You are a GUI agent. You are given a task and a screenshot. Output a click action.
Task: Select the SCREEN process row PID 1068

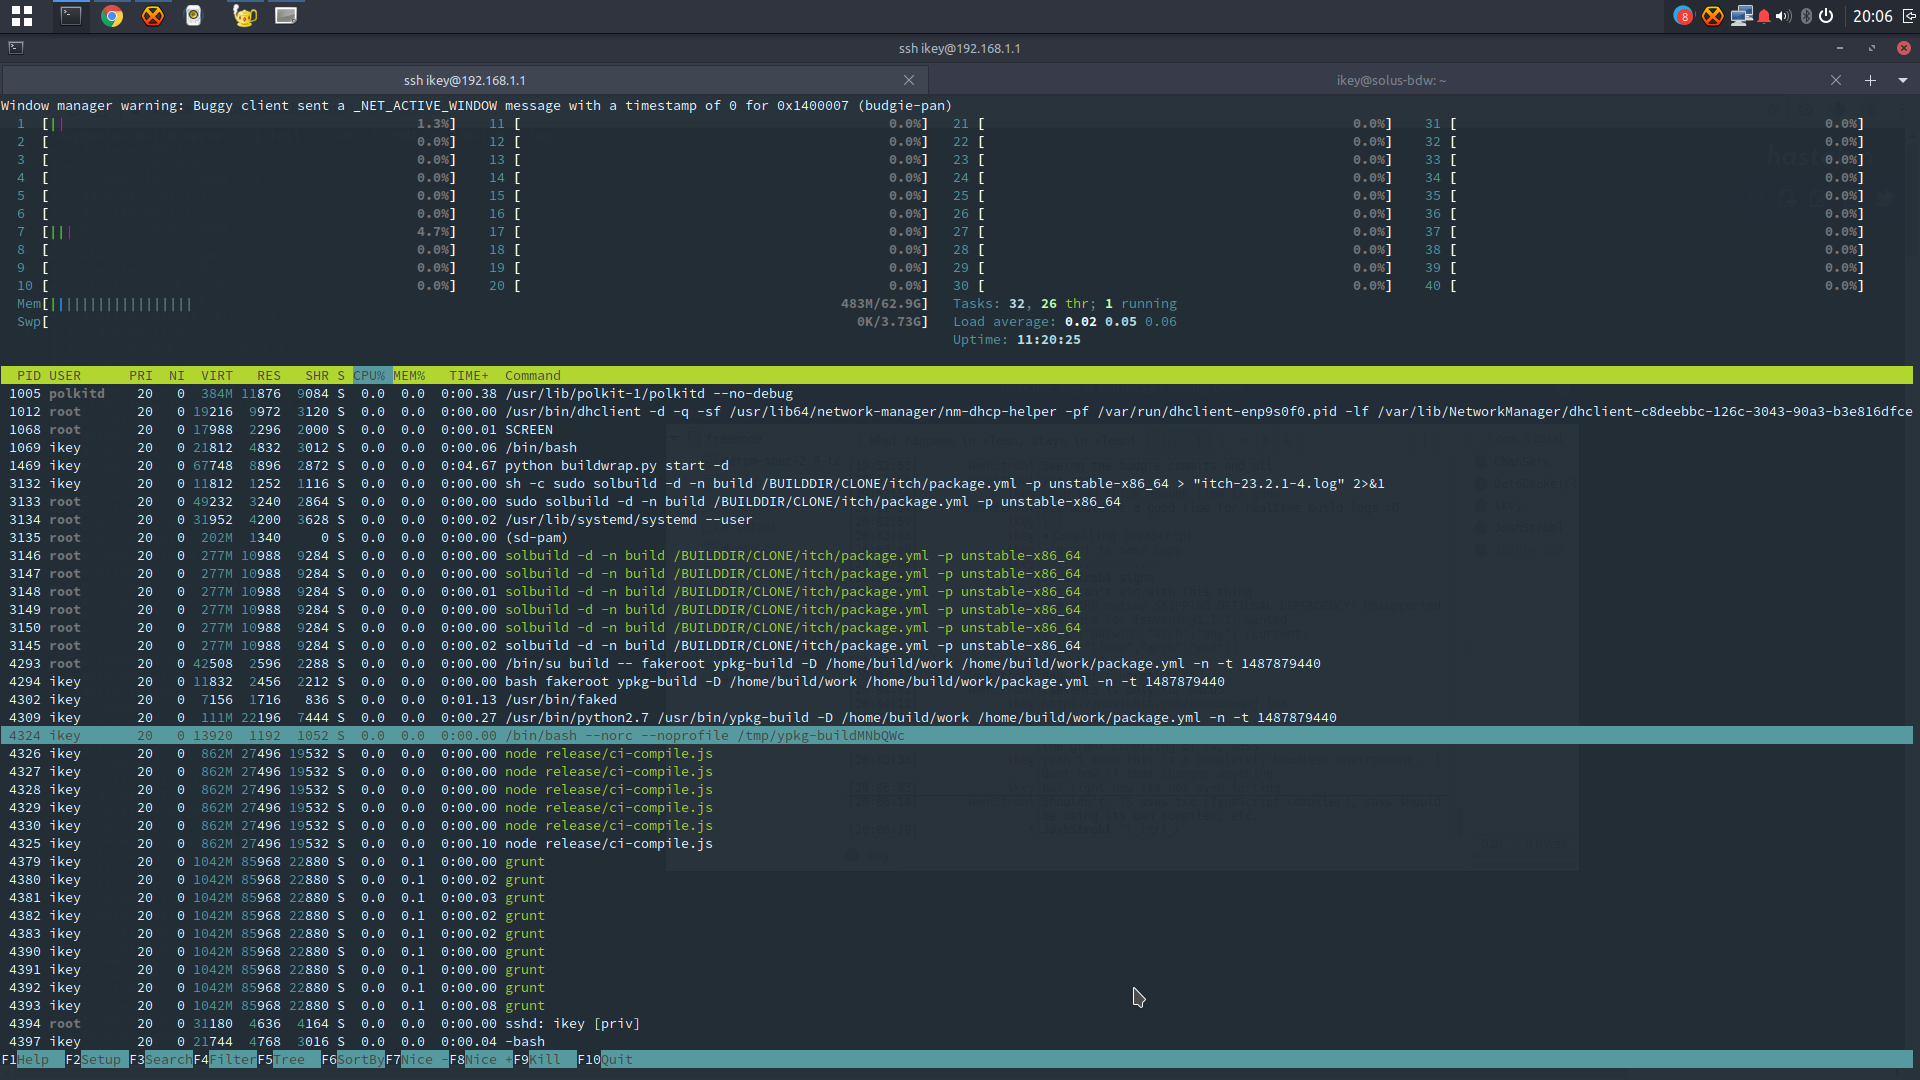(956, 430)
